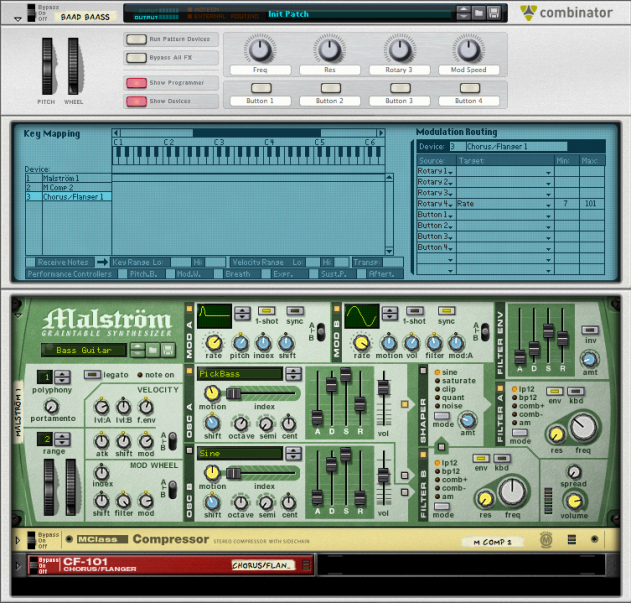Save the Combinator patch with disk icon
The image size is (631, 603).
[x=494, y=13]
